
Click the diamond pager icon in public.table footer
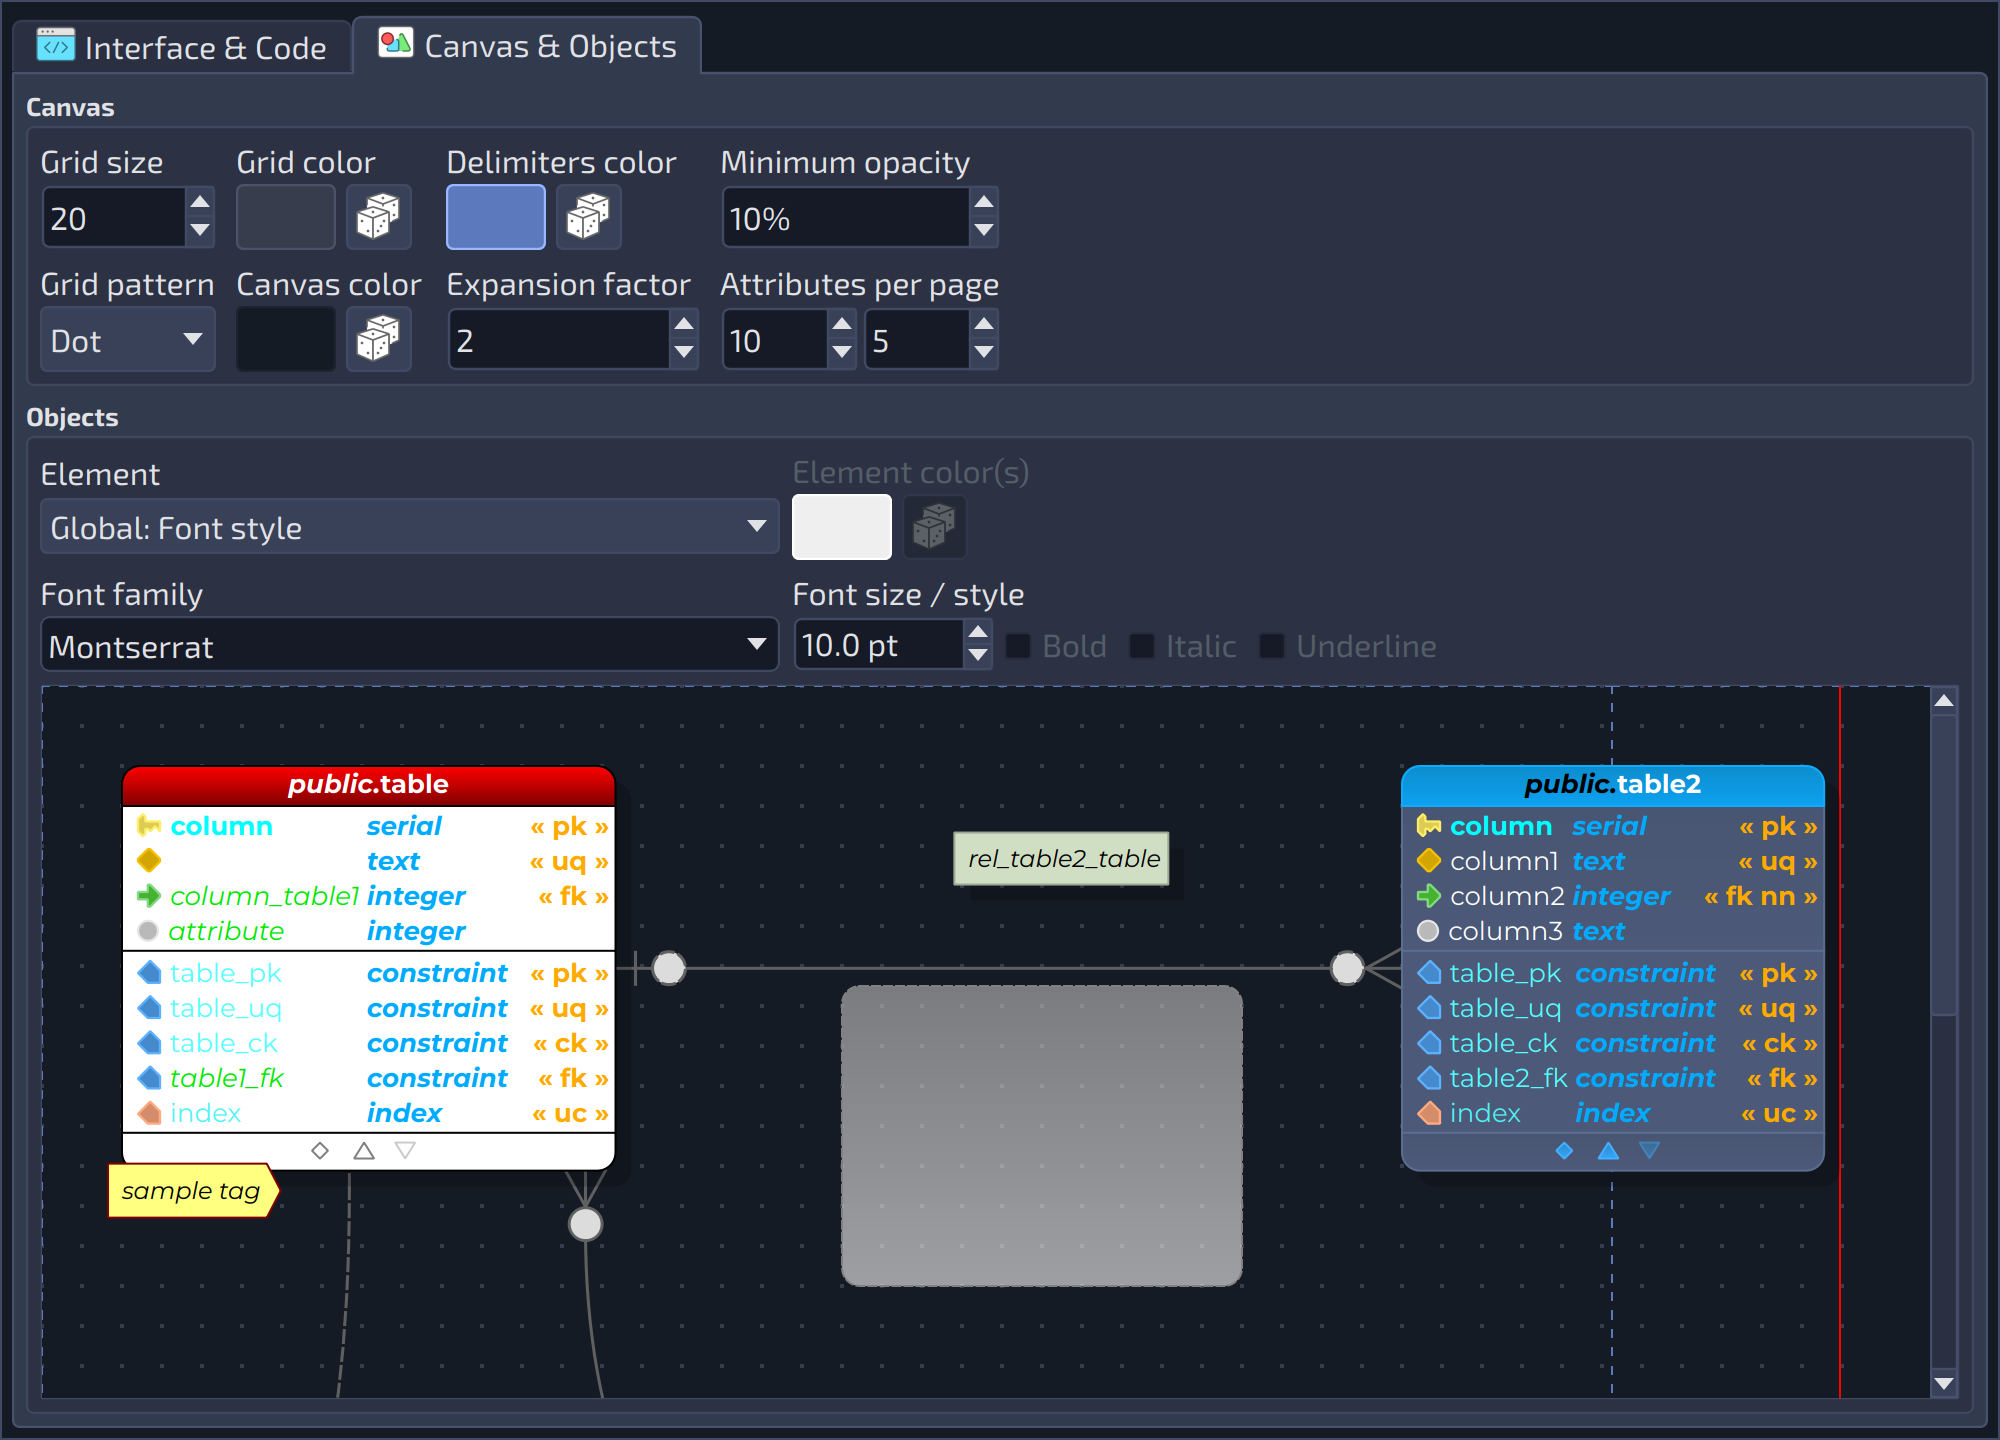[320, 1151]
